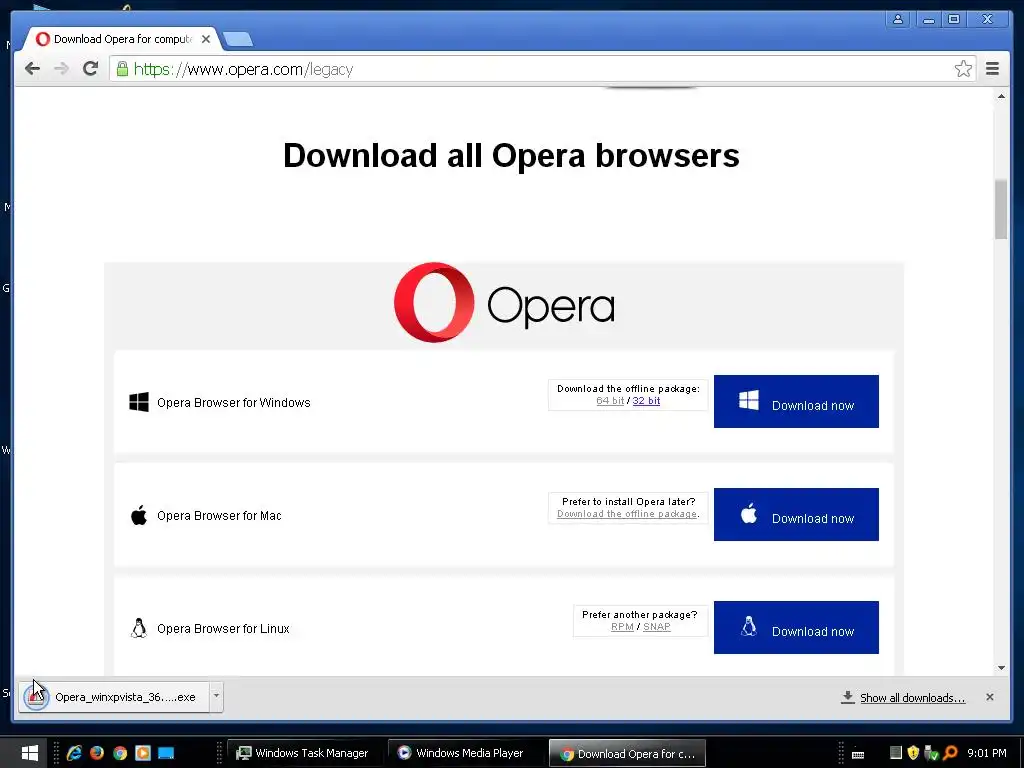The height and width of the screenshot is (768, 1024).
Task: Open a new browser tab
Action: (x=238, y=40)
